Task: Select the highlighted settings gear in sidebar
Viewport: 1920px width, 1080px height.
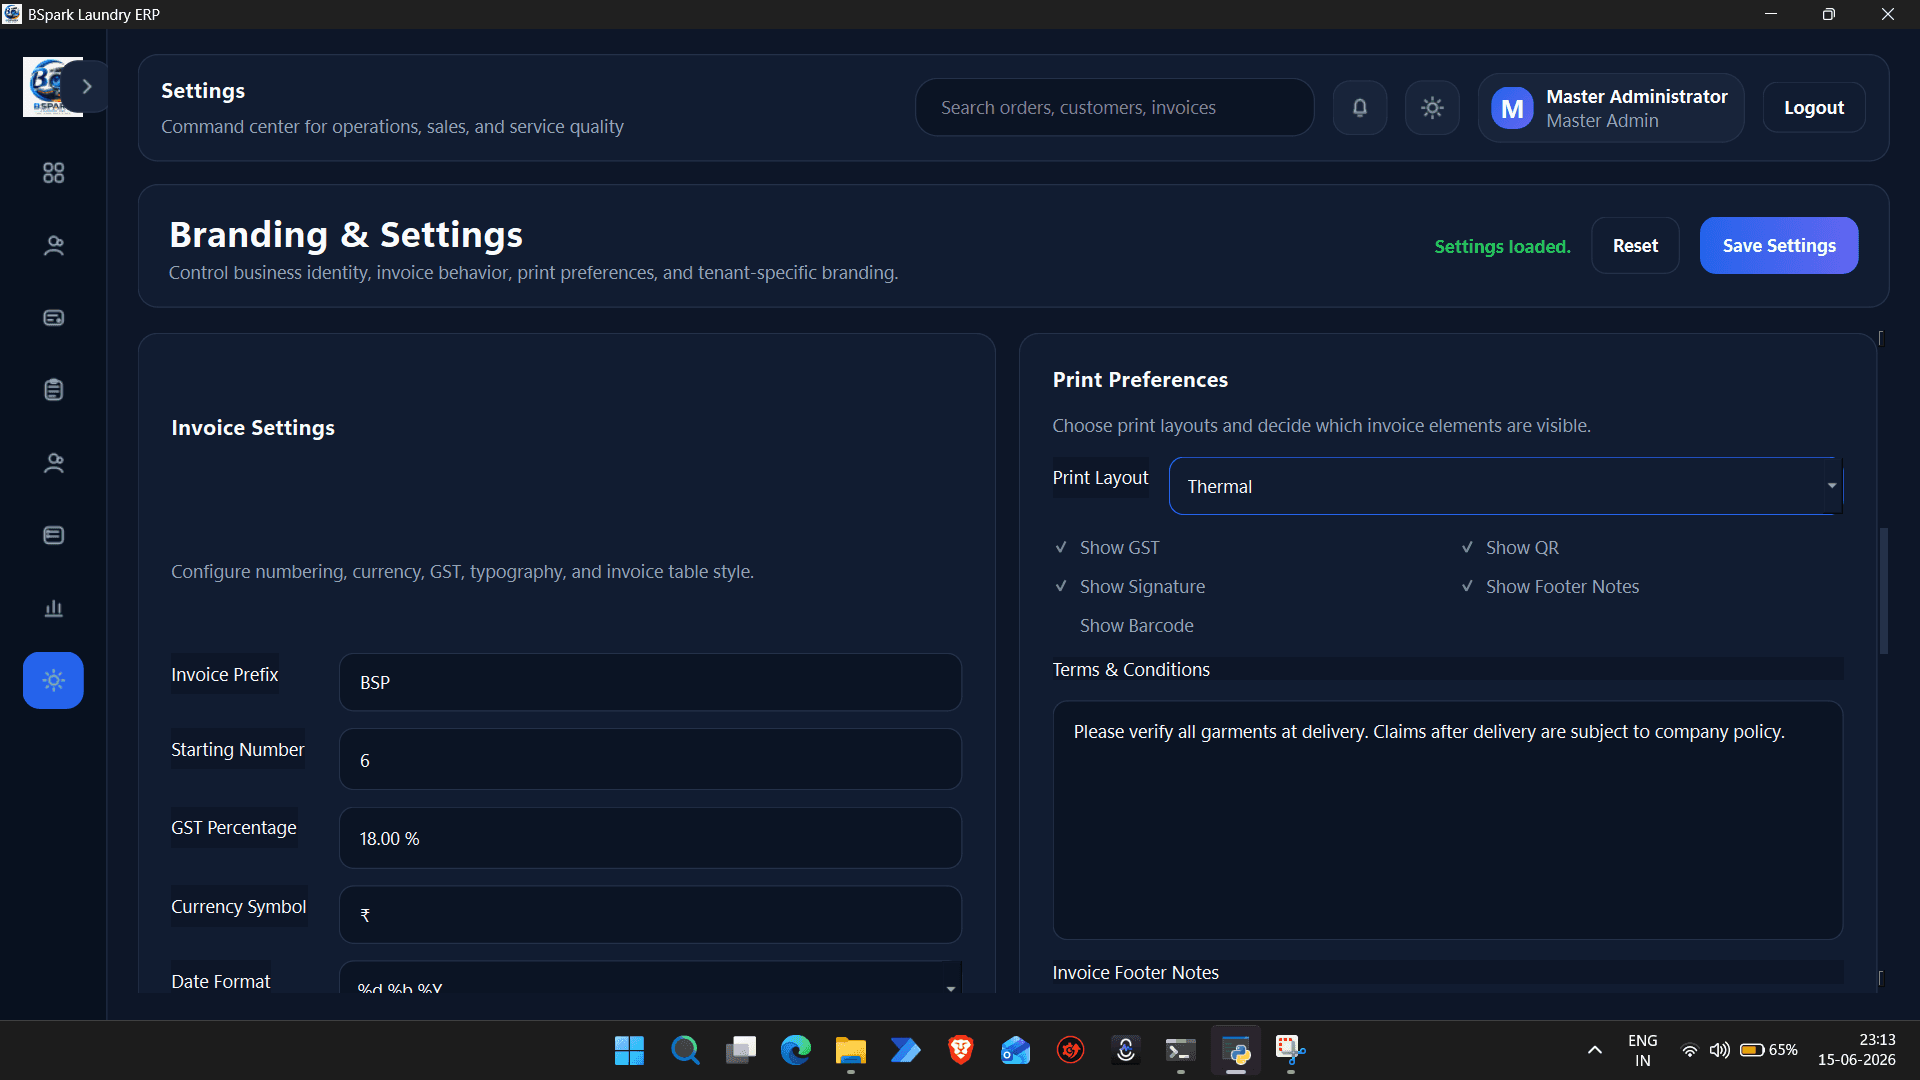Action: point(53,681)
